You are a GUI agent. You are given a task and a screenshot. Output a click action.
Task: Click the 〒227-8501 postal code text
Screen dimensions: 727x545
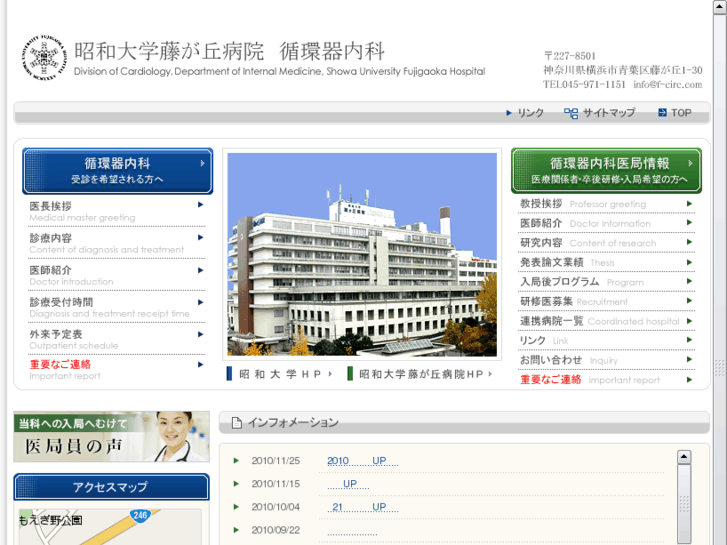[570, 56]
